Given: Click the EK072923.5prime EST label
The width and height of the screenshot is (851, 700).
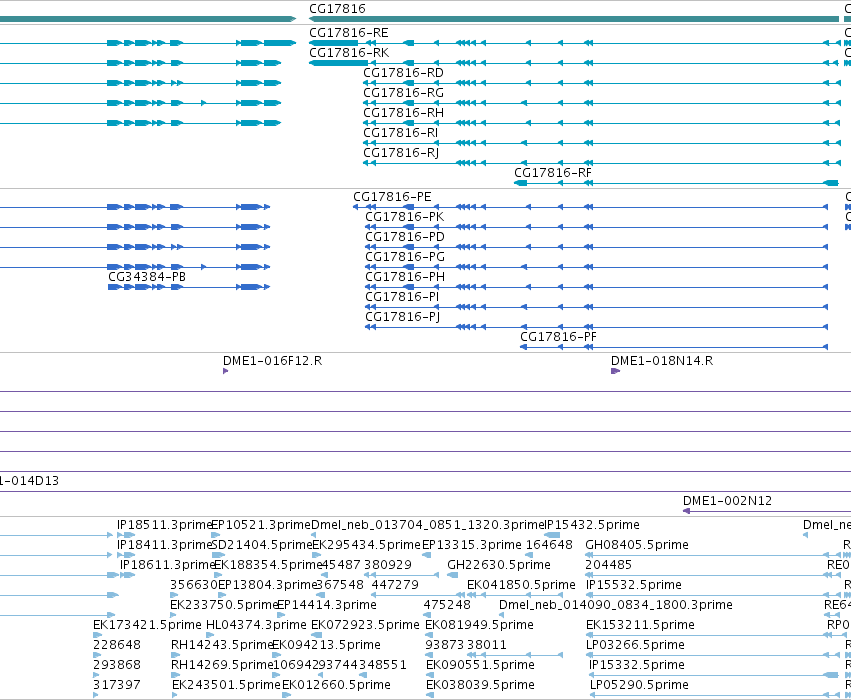Looking at the screenshot, I should tap(365, 625).
